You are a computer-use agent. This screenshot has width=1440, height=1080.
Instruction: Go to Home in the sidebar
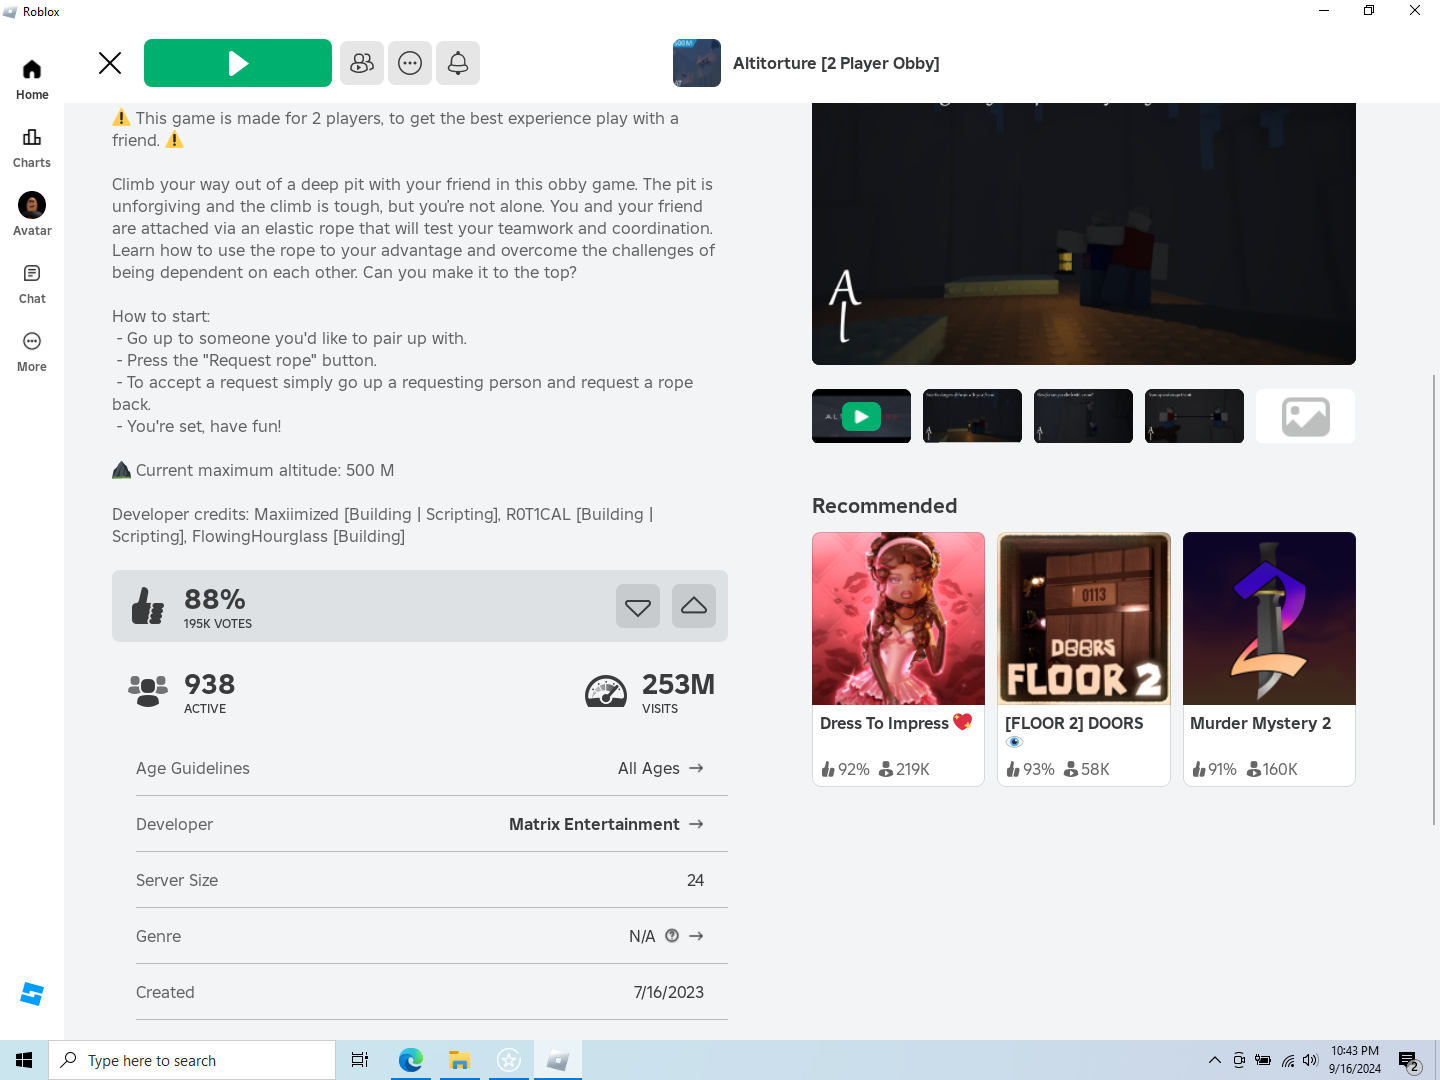[x=32, y=79]
